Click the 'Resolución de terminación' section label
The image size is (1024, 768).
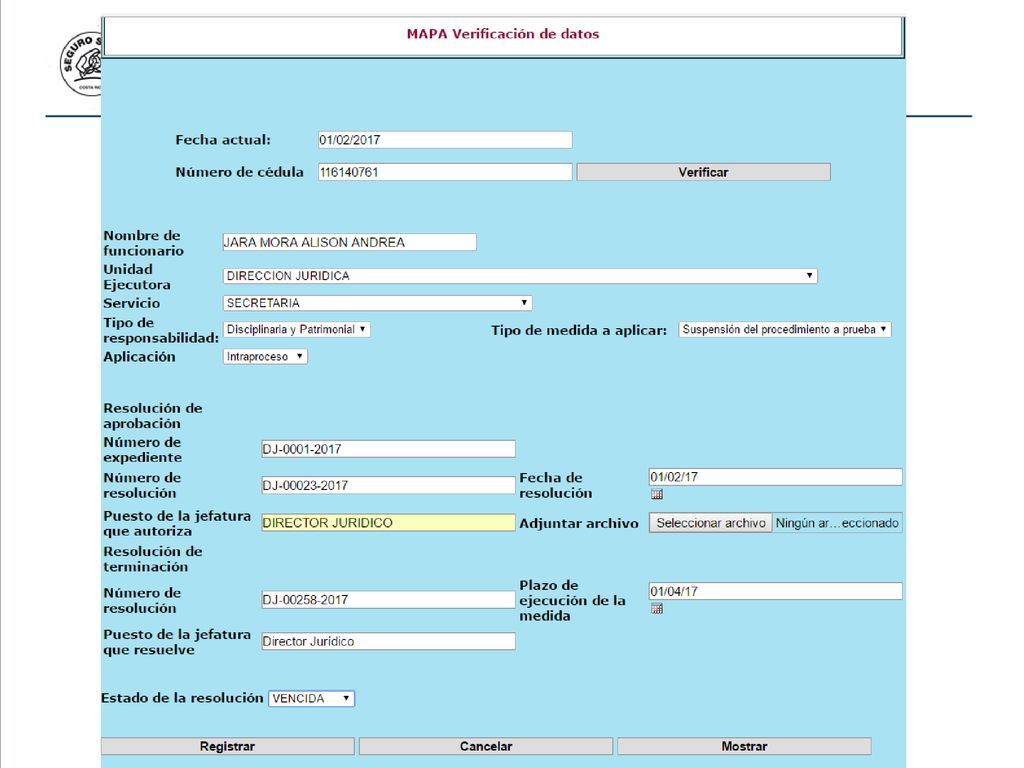[x=153, y=559]
